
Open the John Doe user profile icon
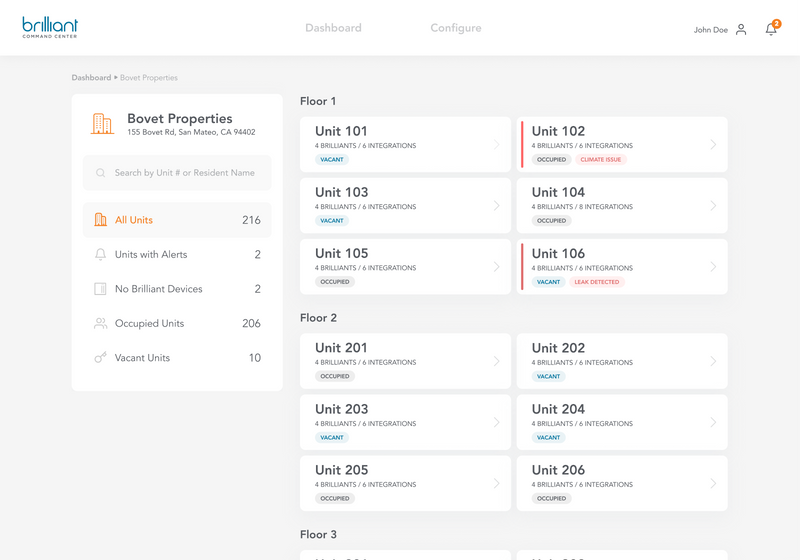click(x=741, y=30)
